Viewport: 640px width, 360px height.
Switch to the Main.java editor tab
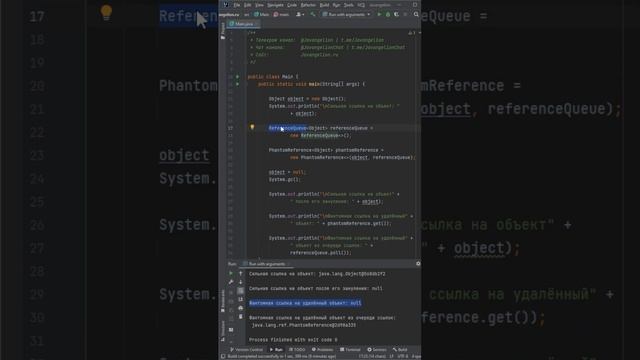click(x=244, y=24)
